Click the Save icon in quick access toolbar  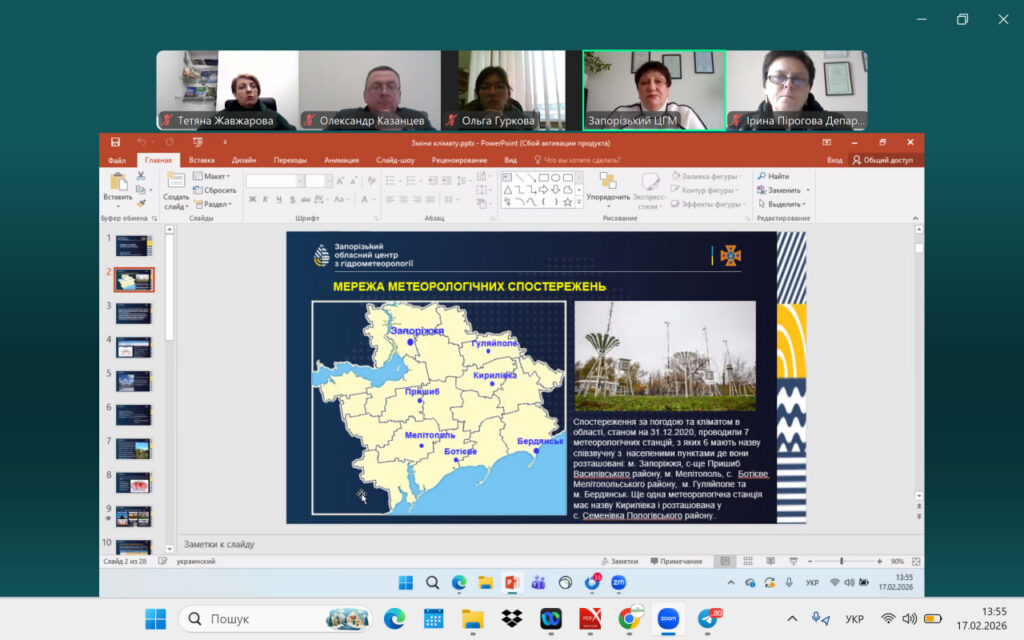pyautogui.click(x=116, y=143)
